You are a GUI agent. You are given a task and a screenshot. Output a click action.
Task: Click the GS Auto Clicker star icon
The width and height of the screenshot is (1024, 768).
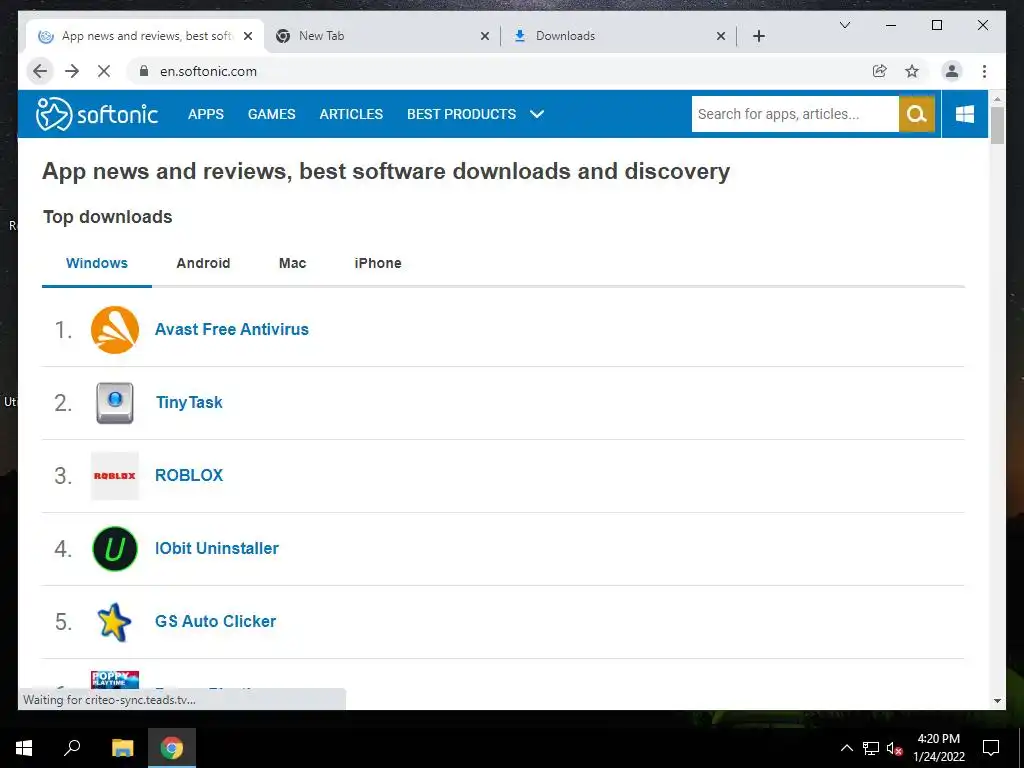pyautogui.click(x=114, y=622)
